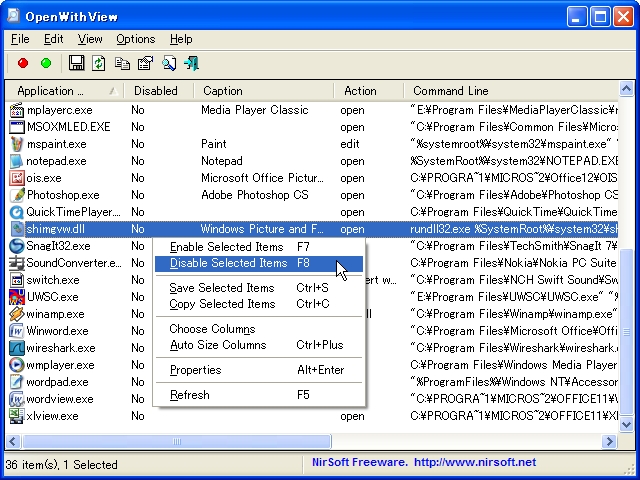Select the Photoshop.exe row icon
640x480 pixels.
[x=17, y=195]
